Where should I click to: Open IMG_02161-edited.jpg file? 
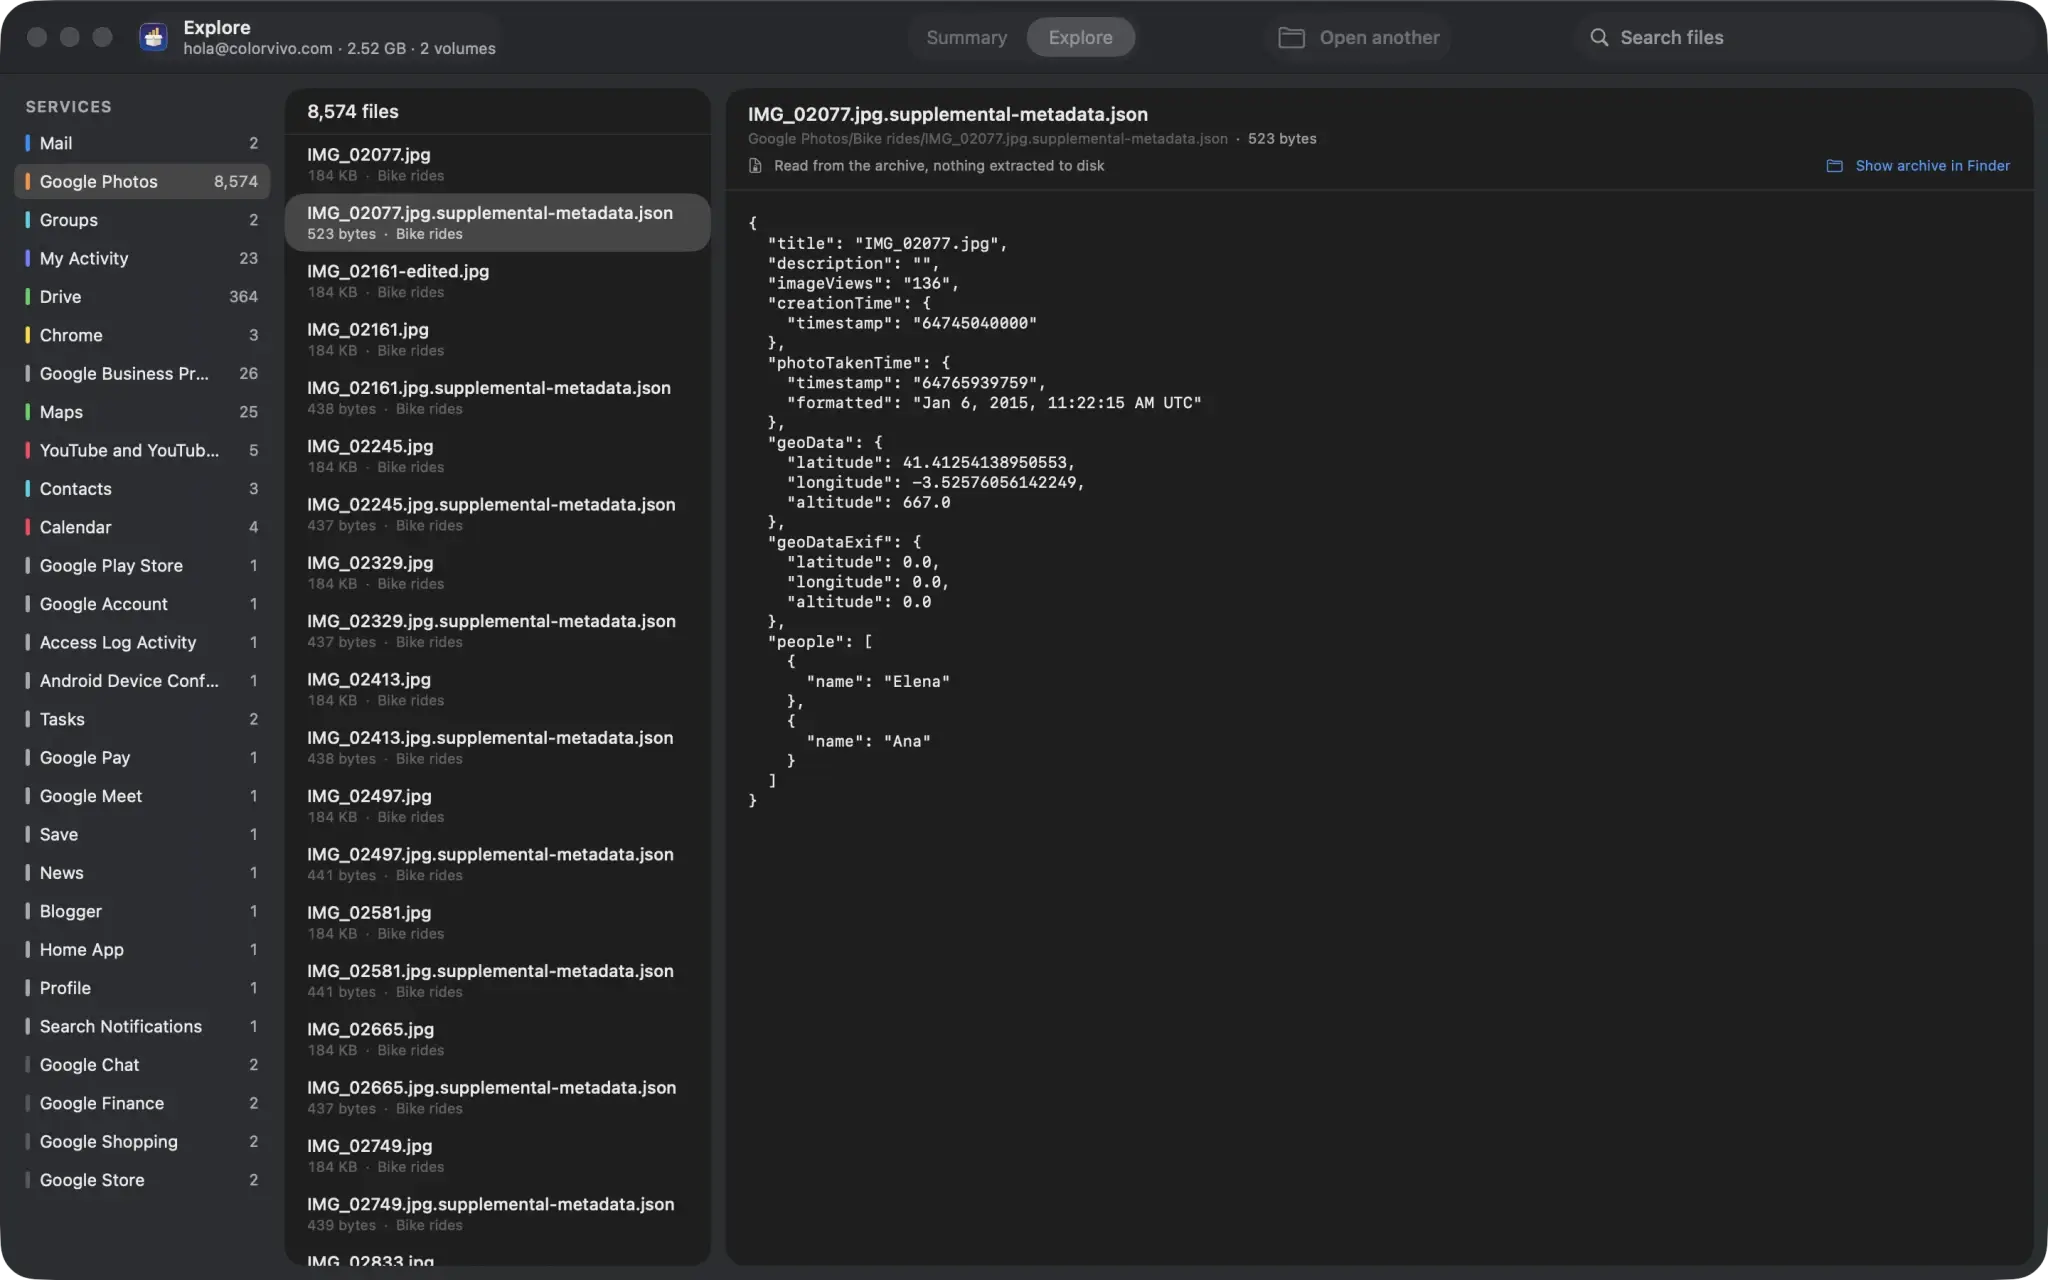(x=497, y=281)
